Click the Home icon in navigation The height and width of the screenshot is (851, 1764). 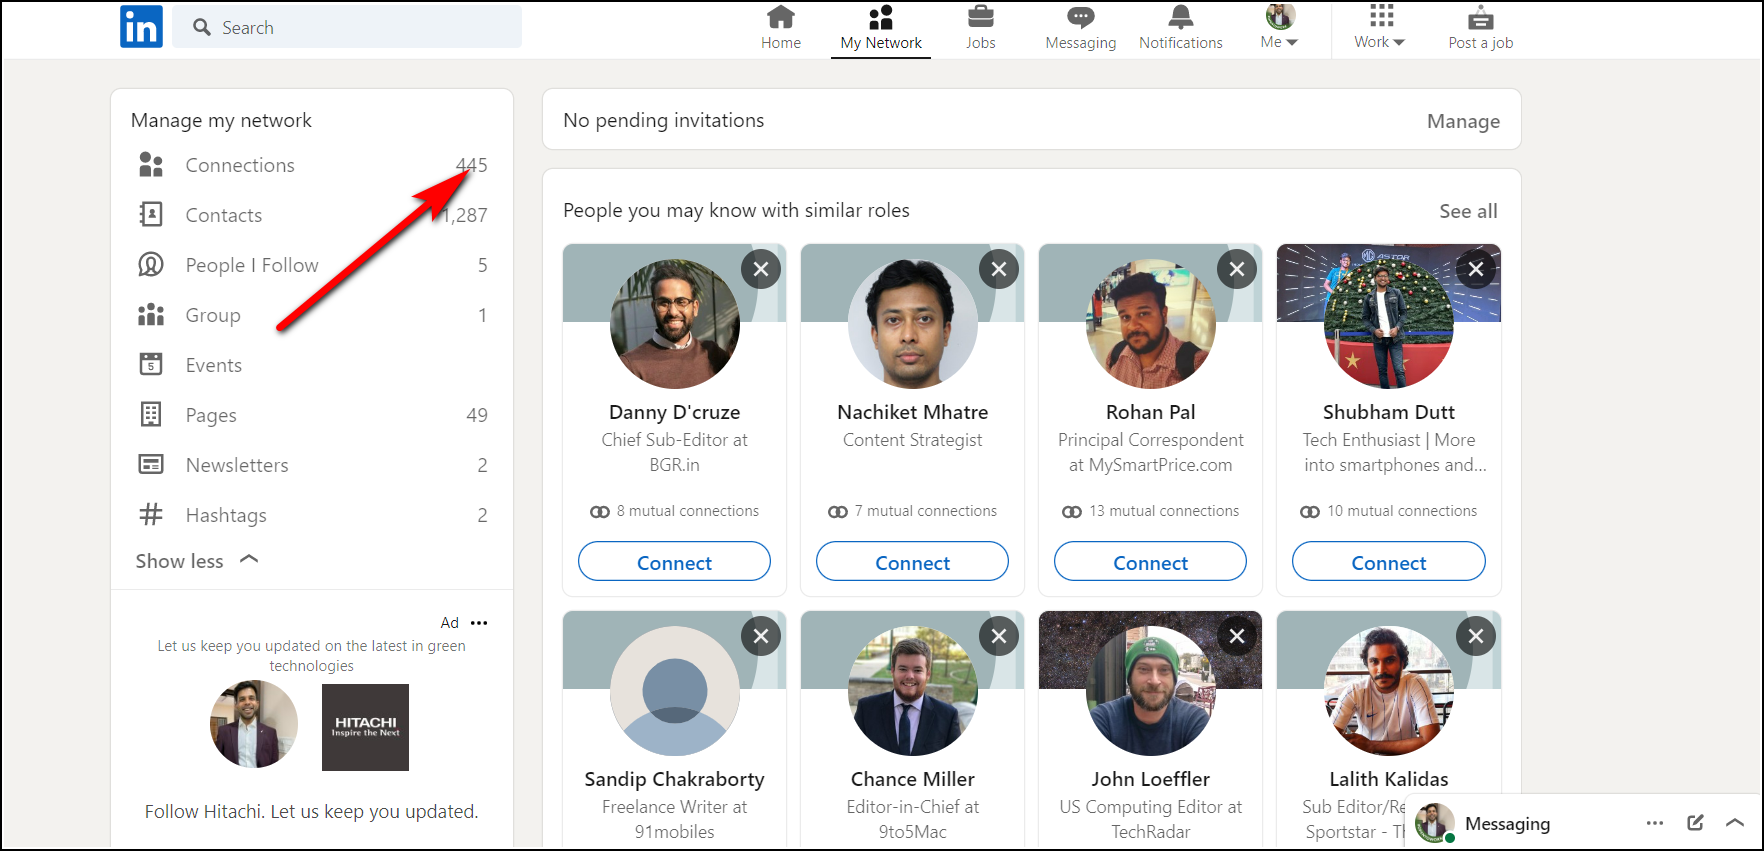(781, 17)
